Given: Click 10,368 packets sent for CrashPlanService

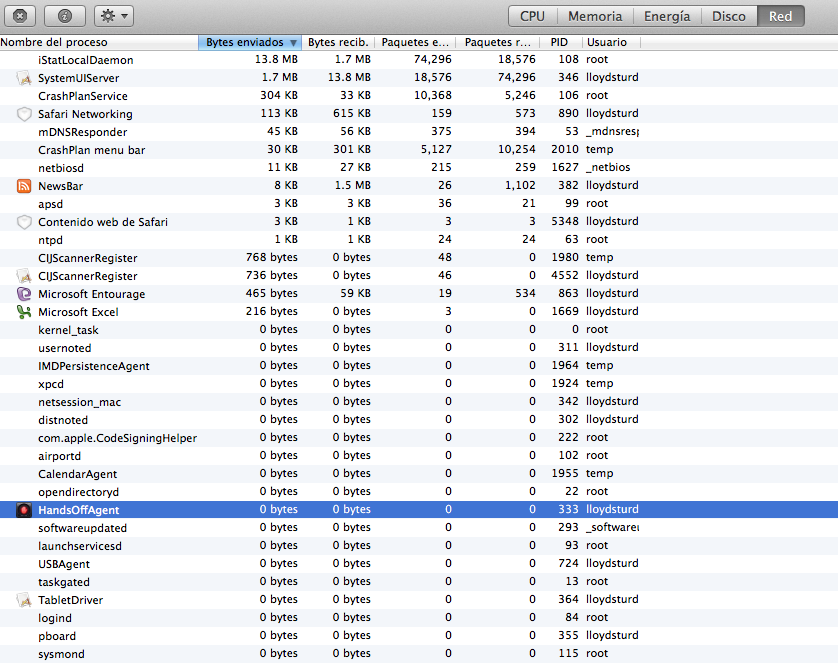Looking at the screenshot, I should (433, 95).
